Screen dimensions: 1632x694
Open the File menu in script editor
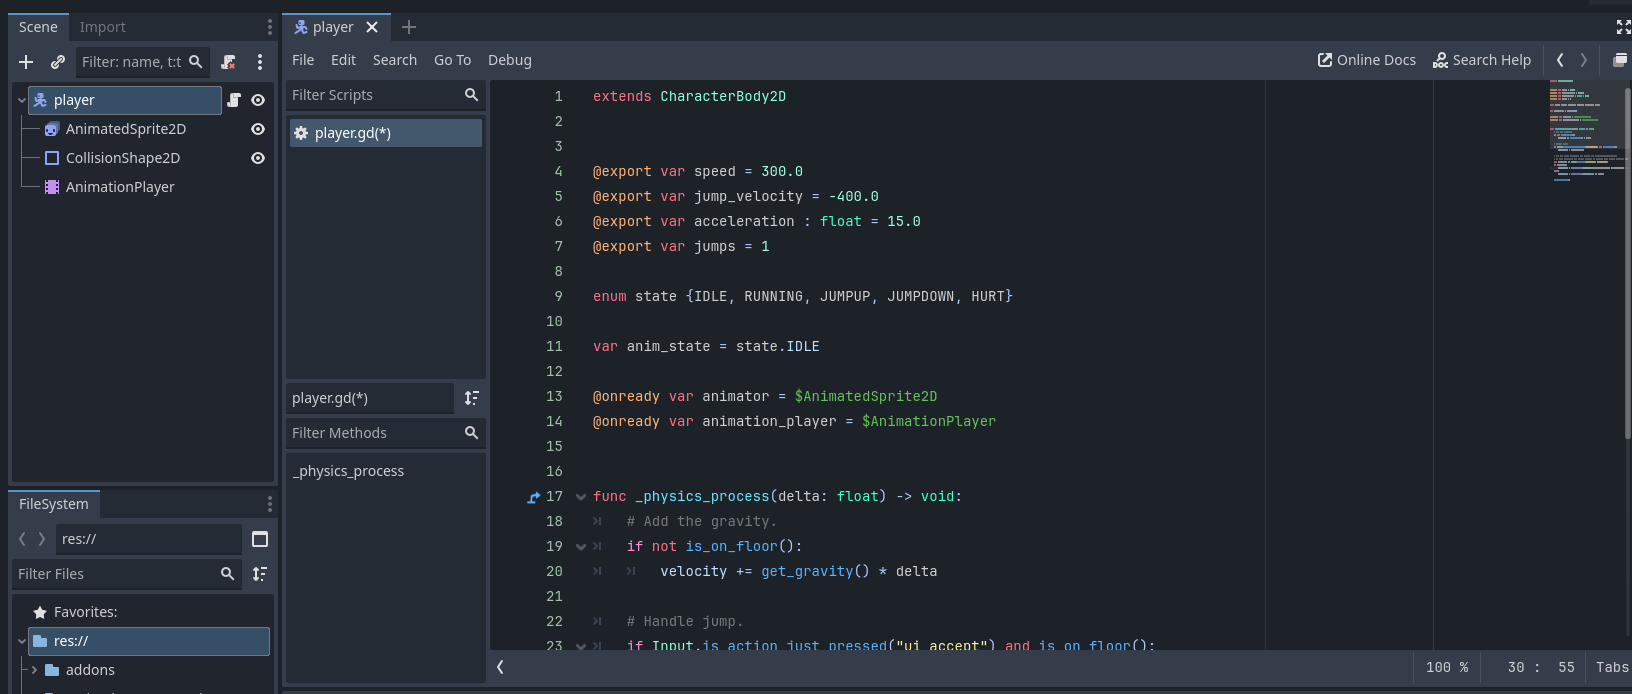(x=303, y=60)
